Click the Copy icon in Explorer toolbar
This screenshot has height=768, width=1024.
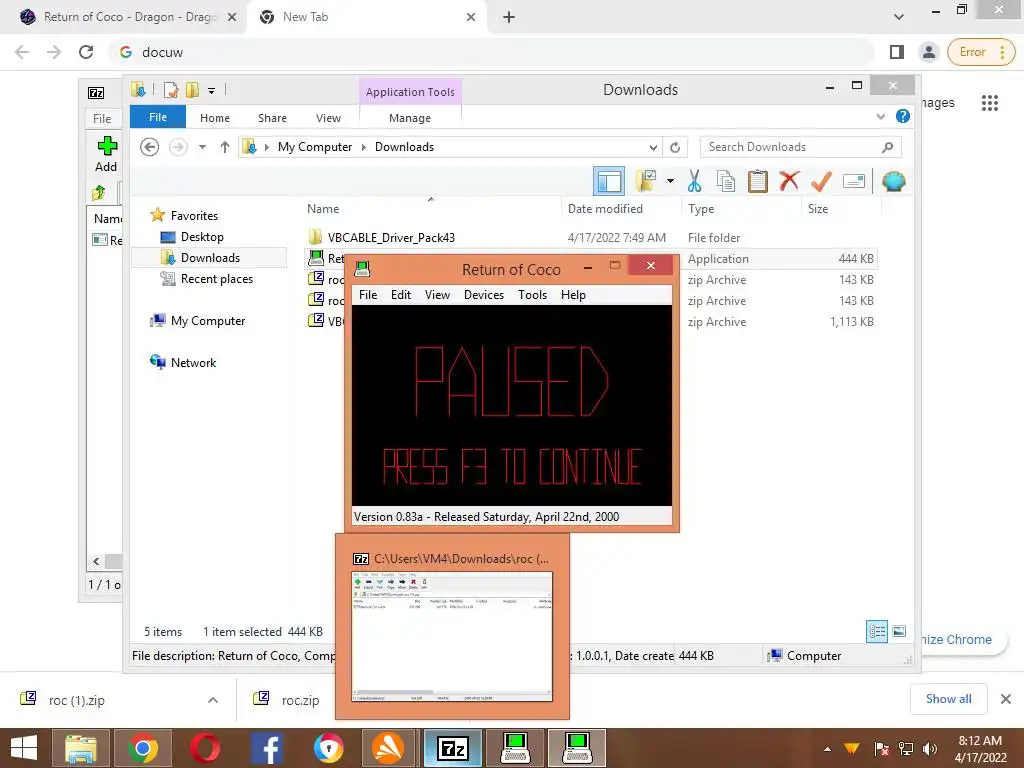tap(726, 181)
